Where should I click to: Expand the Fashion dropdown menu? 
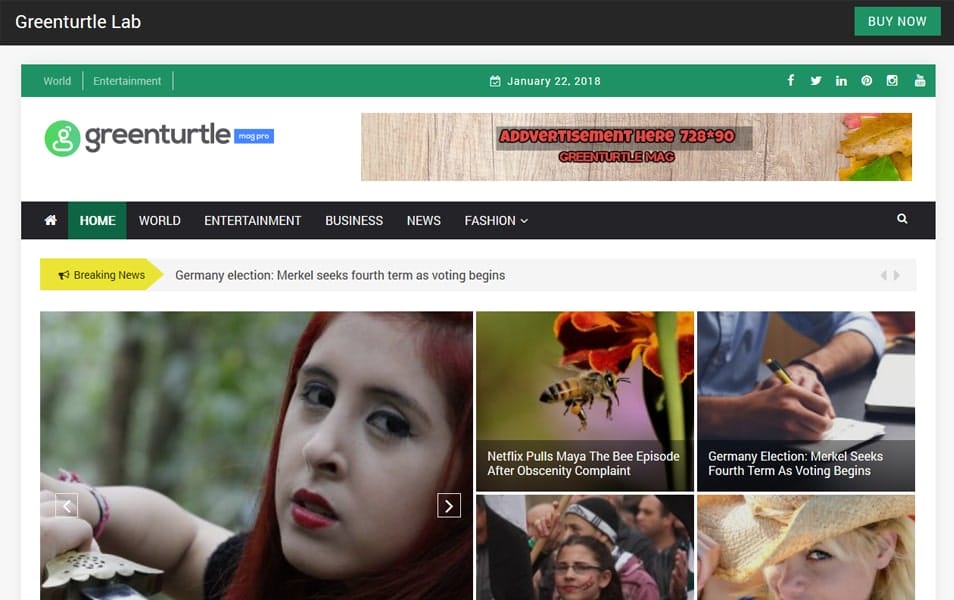click(x=495, y=220)
